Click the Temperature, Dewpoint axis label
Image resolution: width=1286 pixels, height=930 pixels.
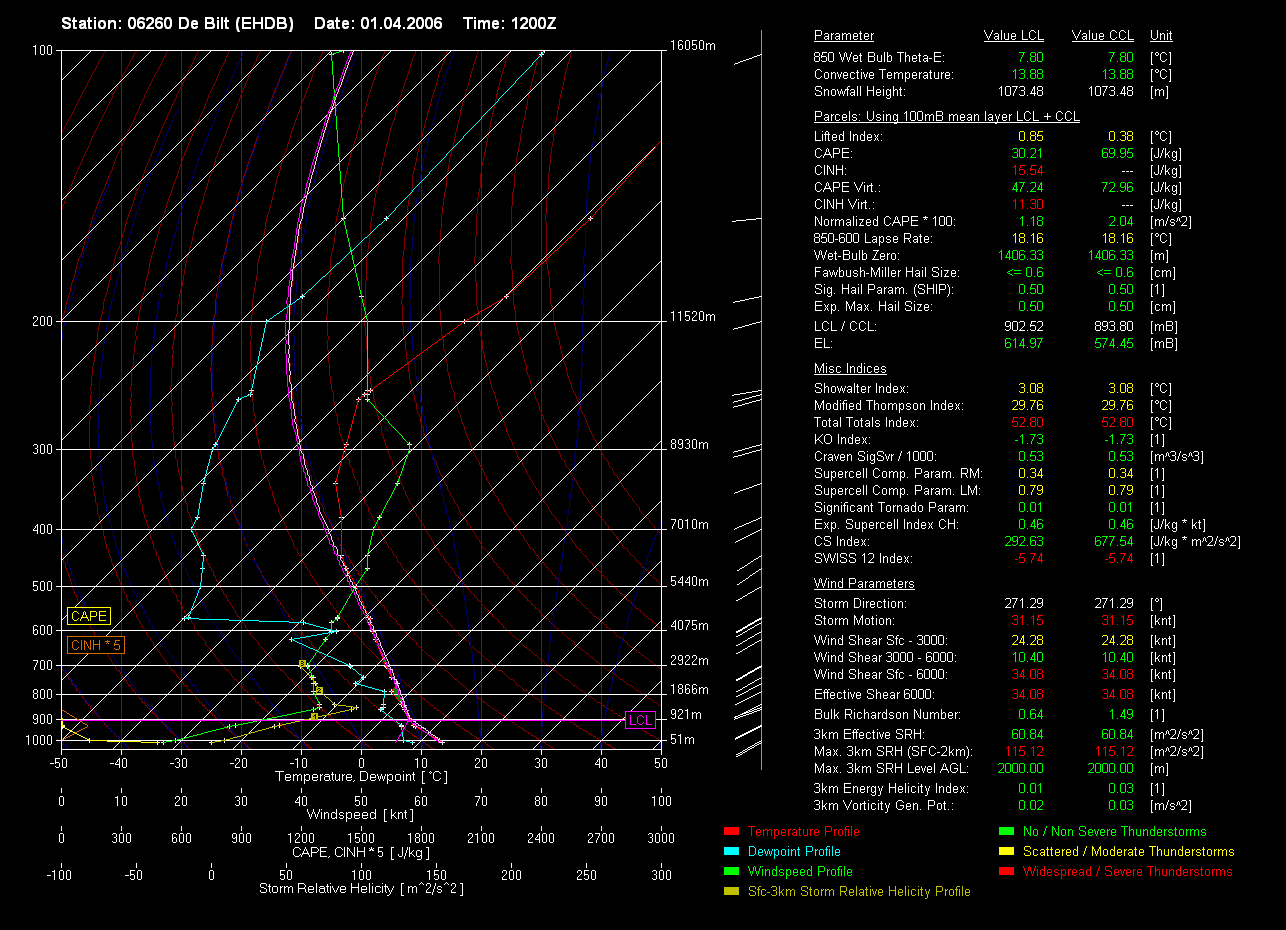pyautogui.click(x=360, y=776)
